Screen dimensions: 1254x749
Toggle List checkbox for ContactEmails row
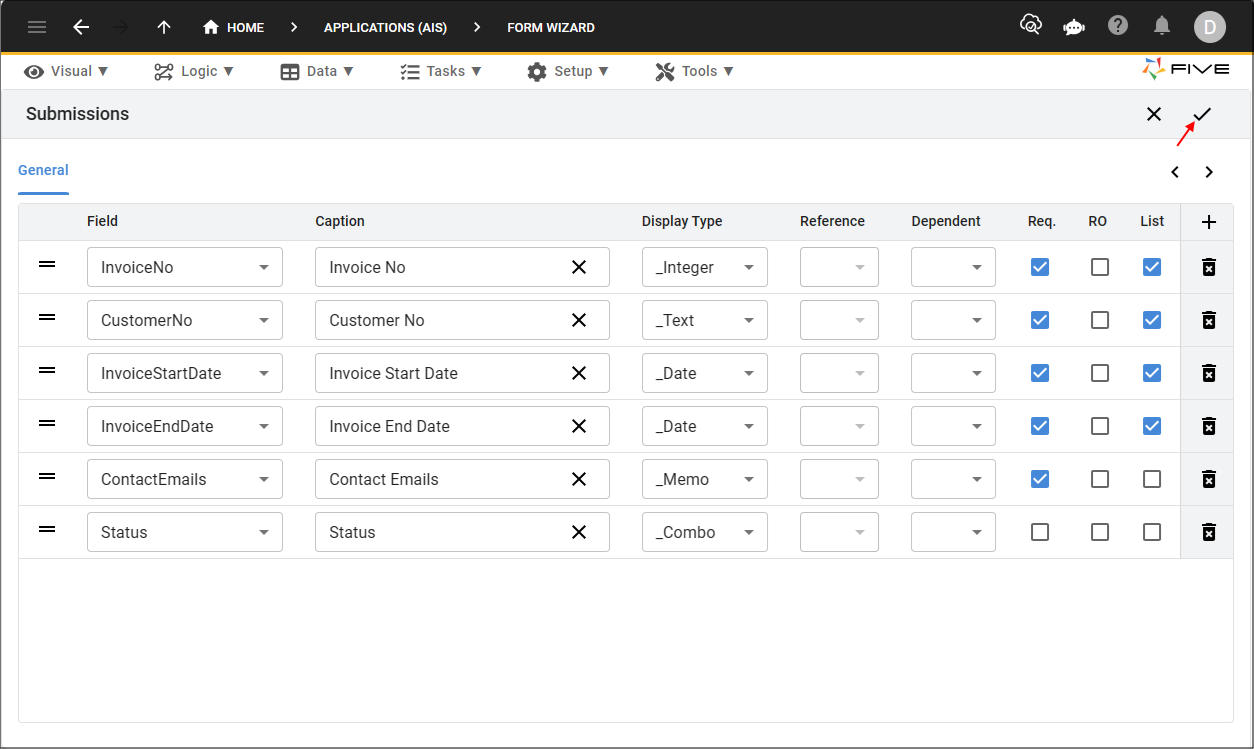(1152, 479)
